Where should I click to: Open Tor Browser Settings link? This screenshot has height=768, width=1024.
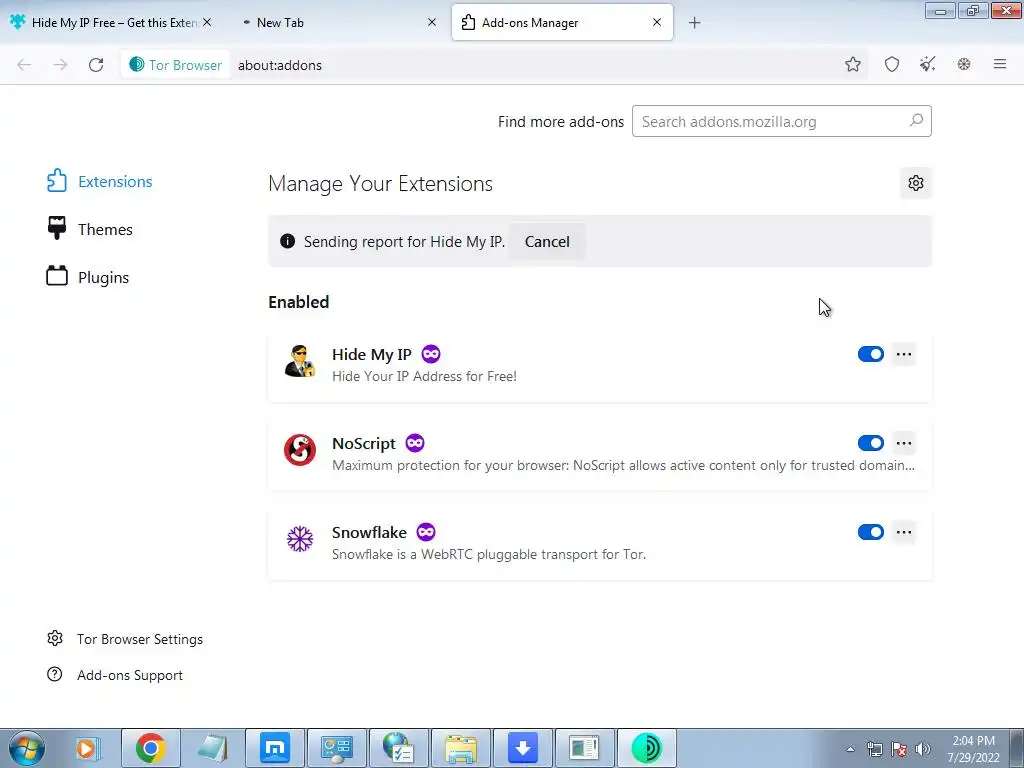click(x=125, y=639)
